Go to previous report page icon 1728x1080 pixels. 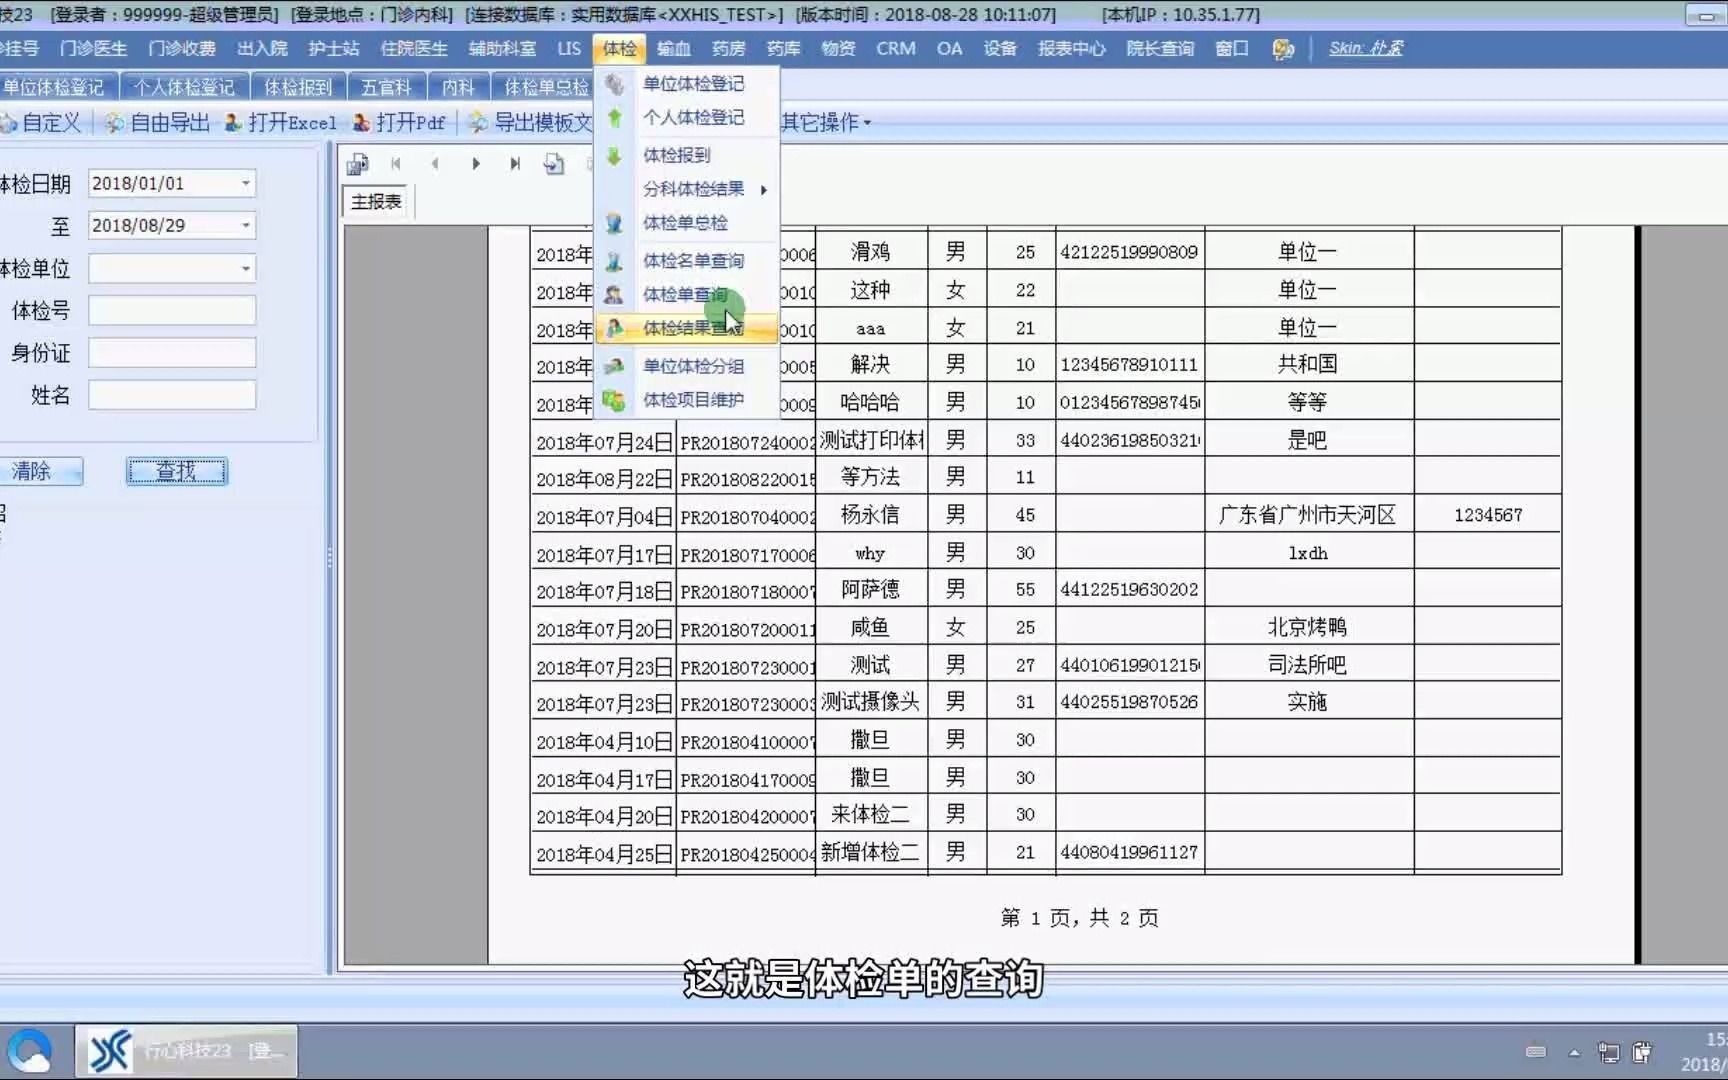(x=434, y=163)
